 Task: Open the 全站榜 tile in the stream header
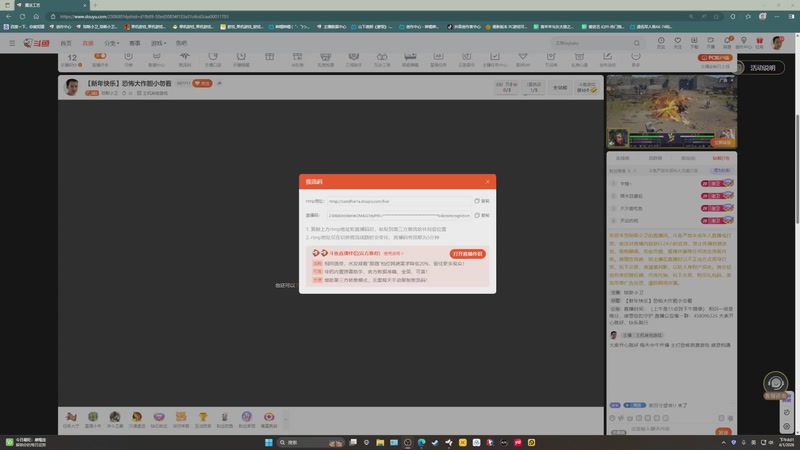pos(560,87)
